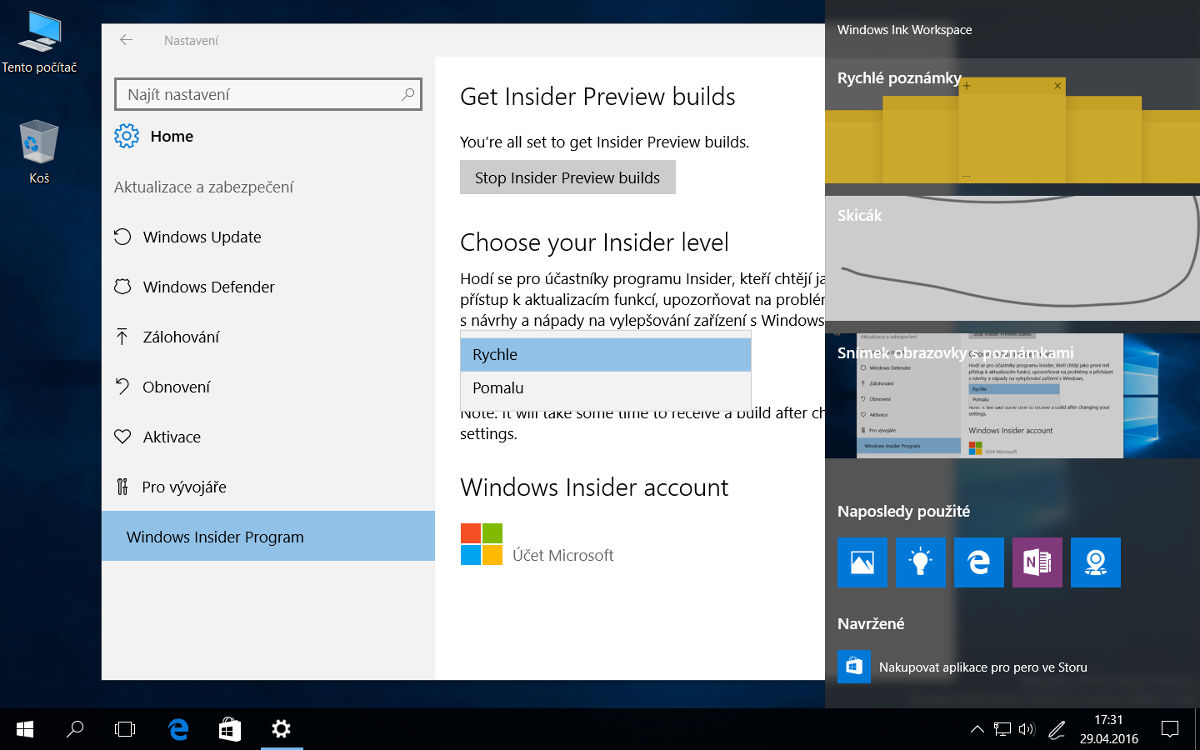Click Stop Insider Preview builds button
The image size is (1200, 750).
567,177
